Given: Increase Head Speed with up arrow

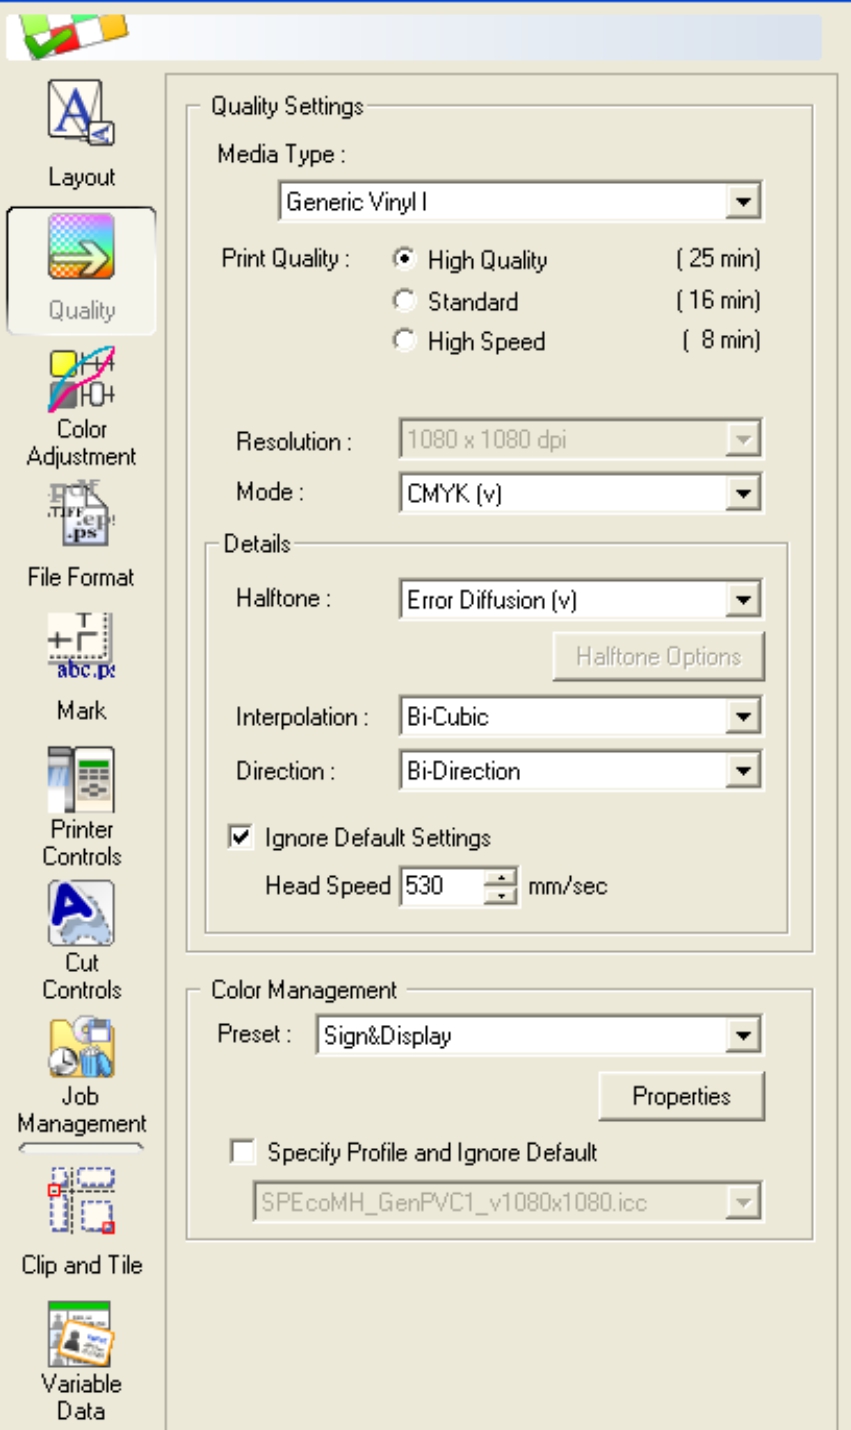Looking at the screenshot, I should (500, 877).
